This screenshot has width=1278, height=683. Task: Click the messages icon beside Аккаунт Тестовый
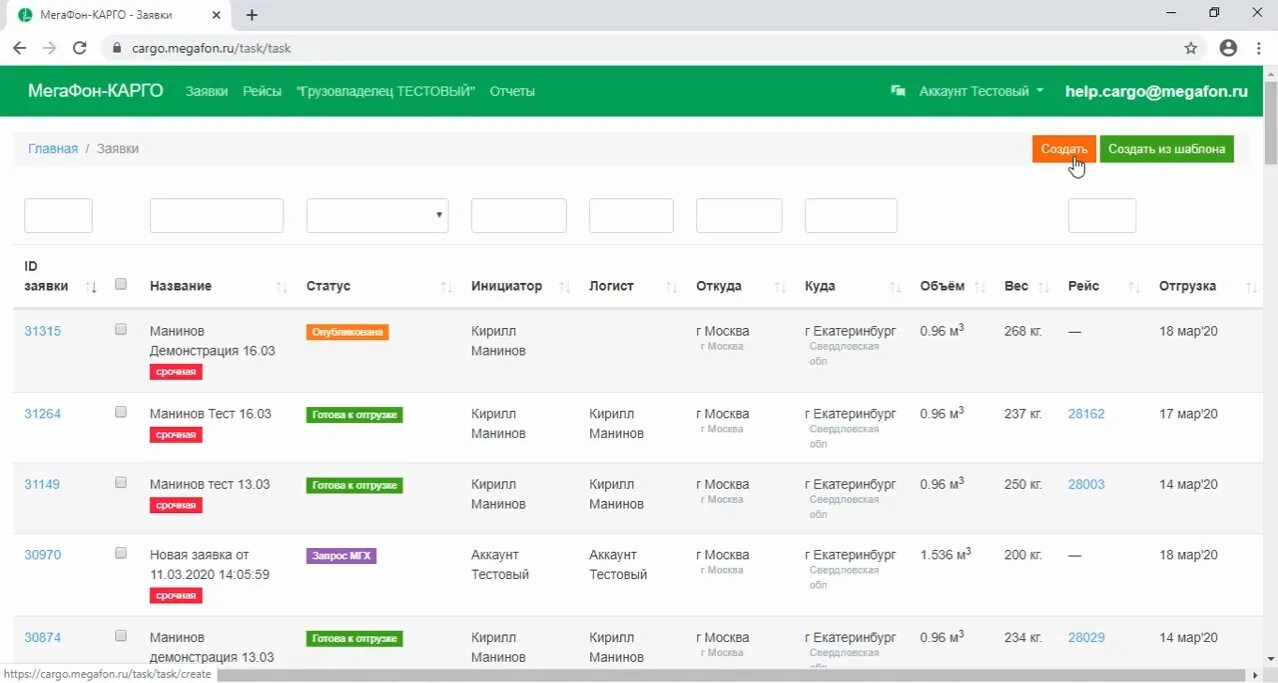[898, 91]
